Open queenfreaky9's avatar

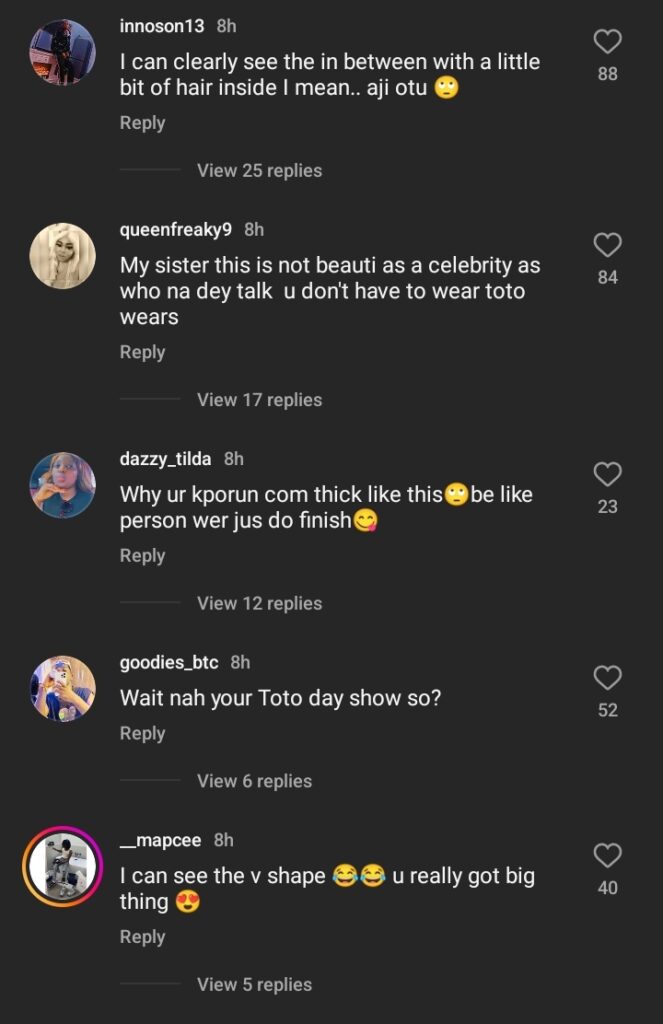pos(62,256)
